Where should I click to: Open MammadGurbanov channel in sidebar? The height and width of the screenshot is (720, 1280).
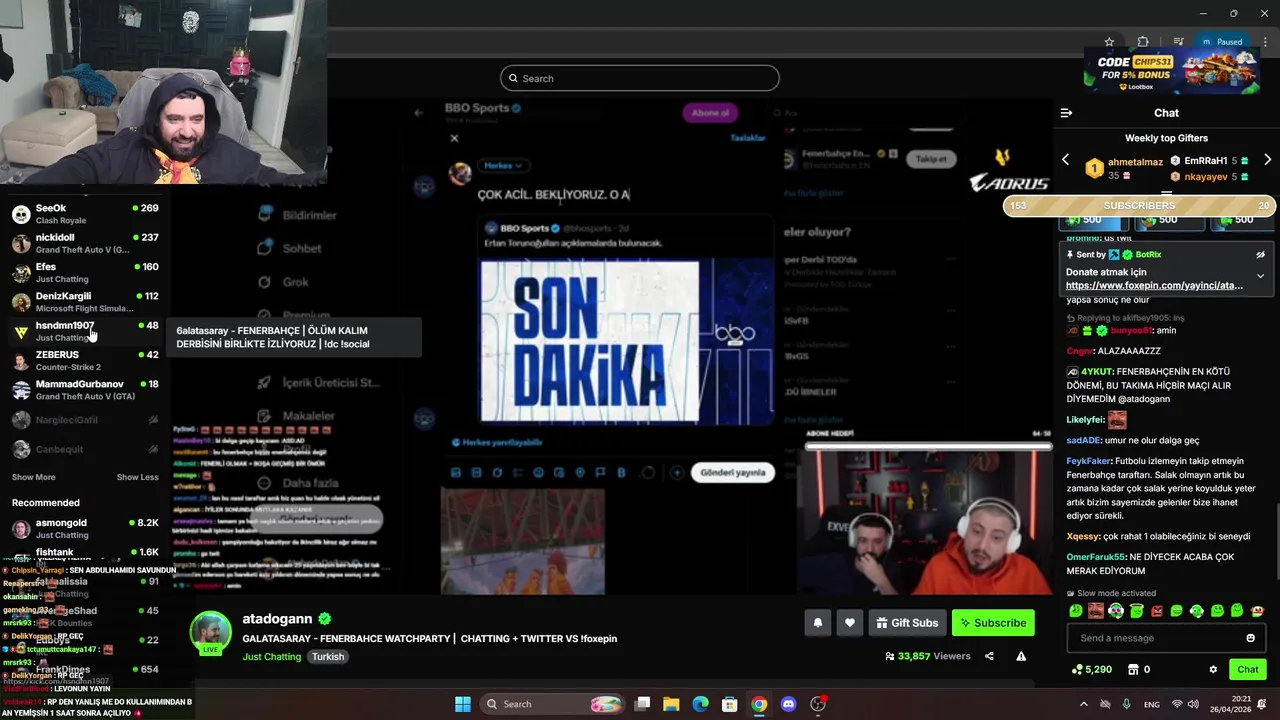[85, 390]
